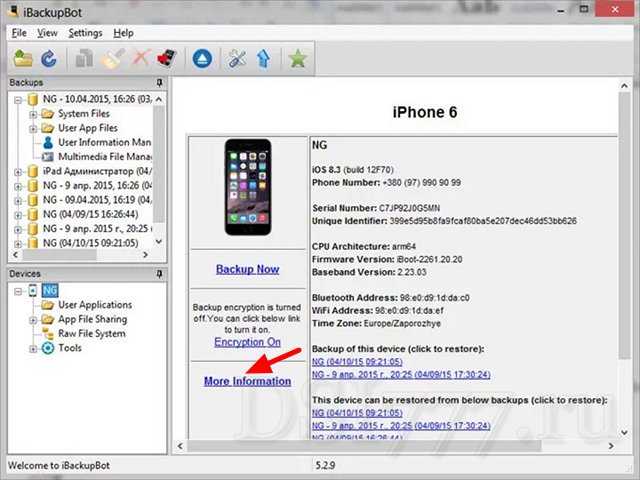Open the Settings menu

(x=85, y=33)
